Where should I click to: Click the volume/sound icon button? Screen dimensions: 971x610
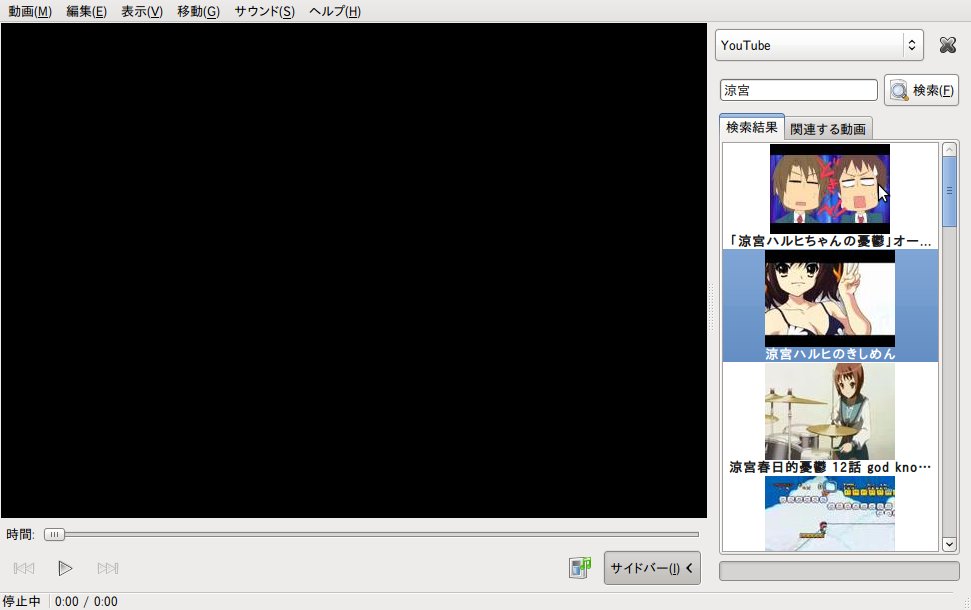coord(580,567)
